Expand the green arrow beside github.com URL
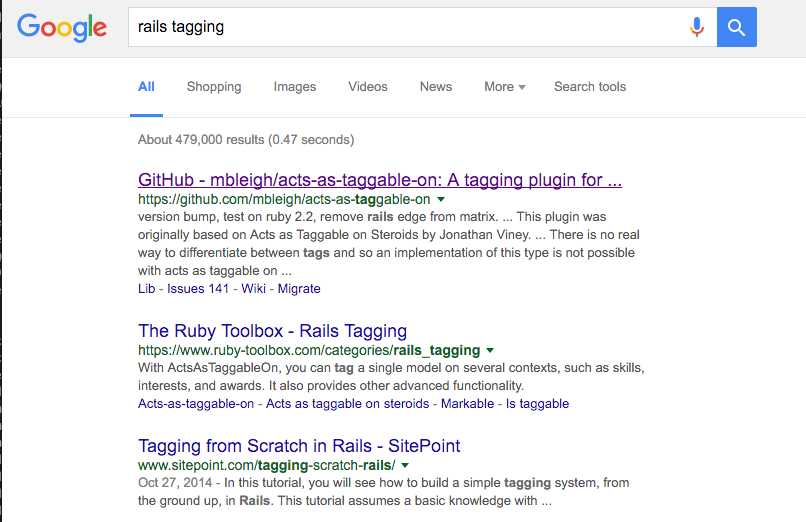Image resolution: width=806 pixels, height=522 pixels. (x=441, y=199)
